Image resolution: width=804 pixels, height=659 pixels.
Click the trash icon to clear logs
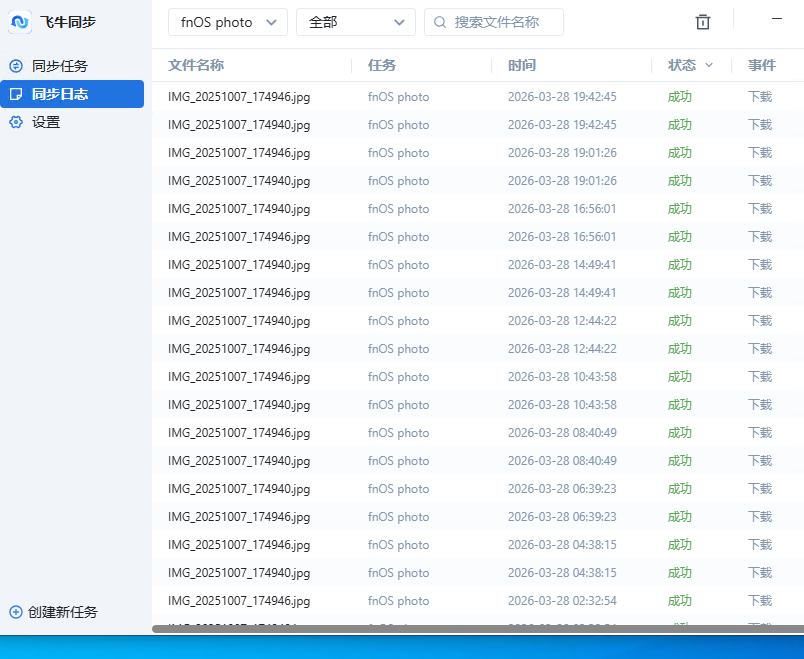[x=702, y=22]
